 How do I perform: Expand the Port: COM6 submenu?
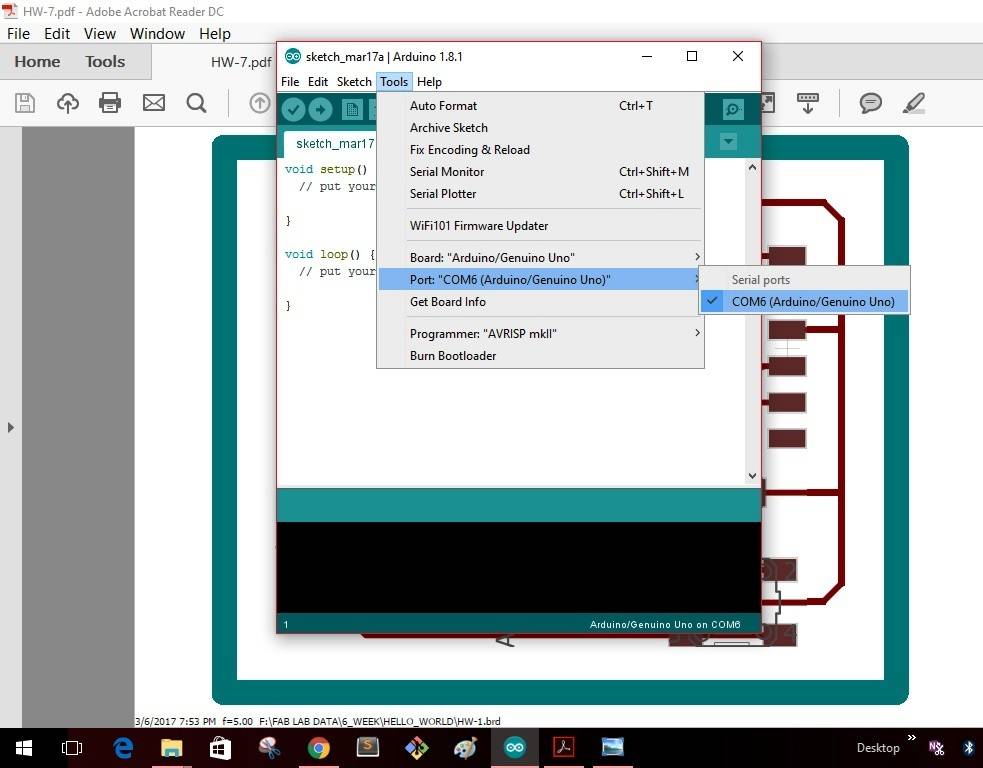point(540,280)
